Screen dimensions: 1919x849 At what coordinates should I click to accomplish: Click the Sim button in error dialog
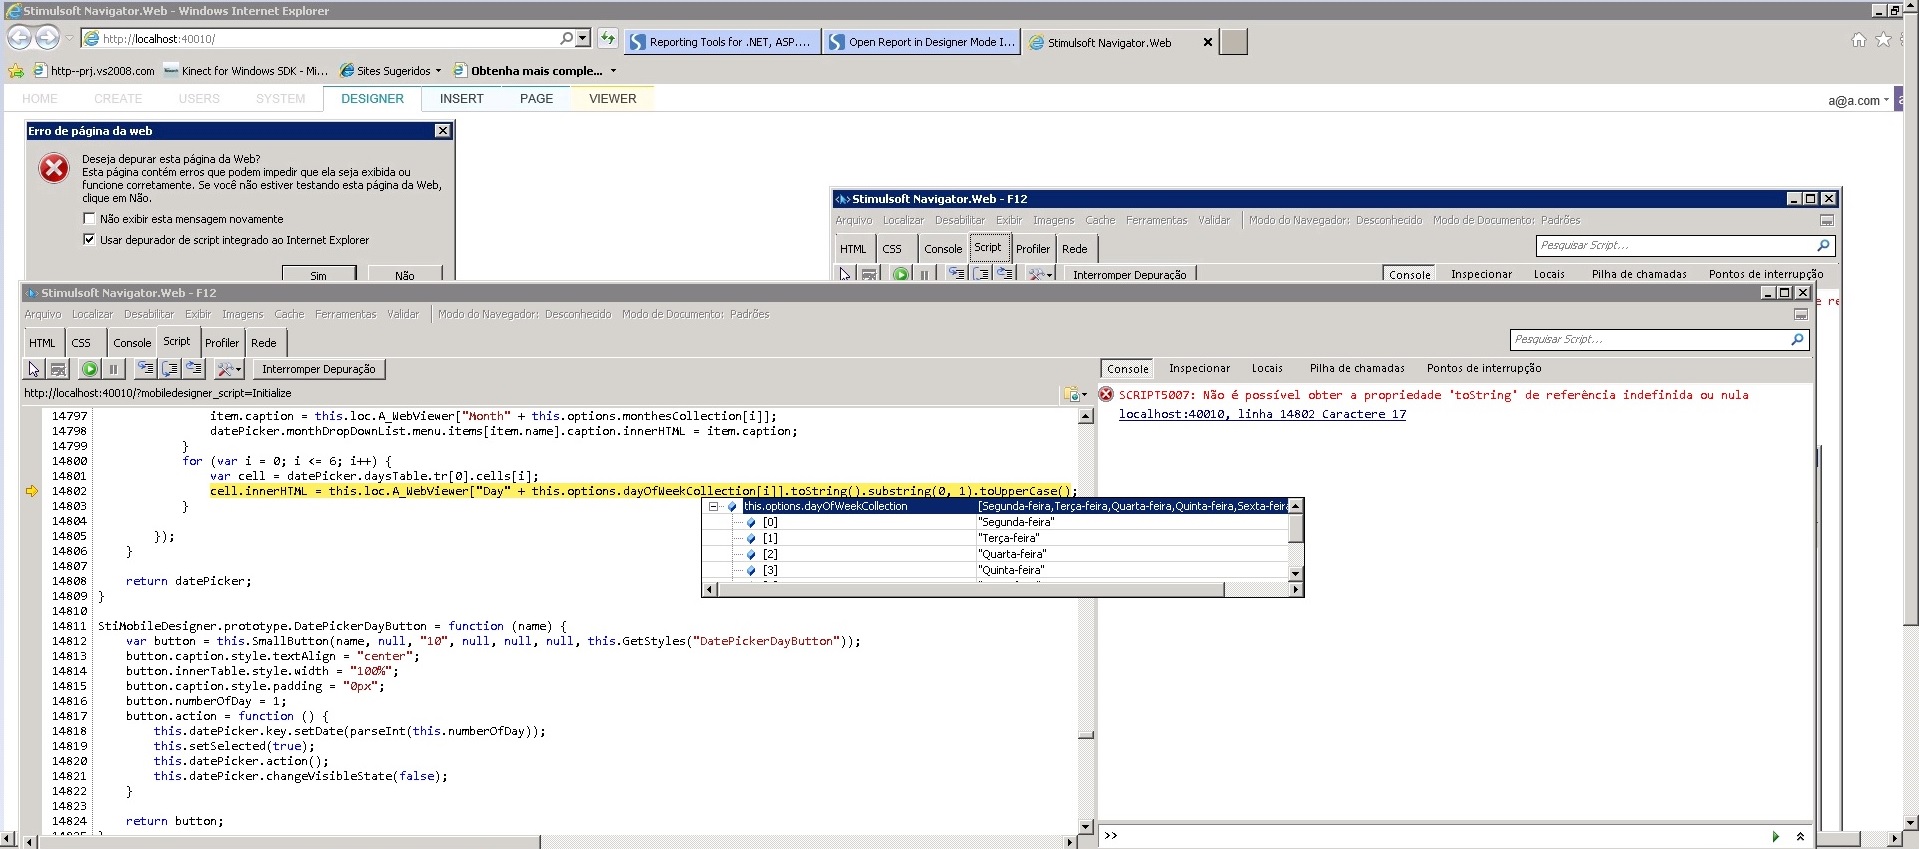(x=318, y=274)
